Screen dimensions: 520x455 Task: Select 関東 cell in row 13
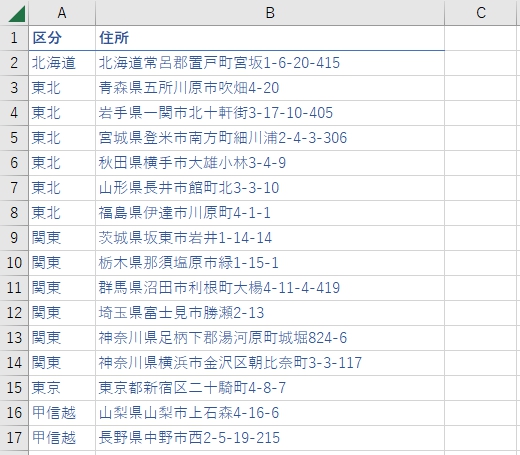[x=62, y=338]
